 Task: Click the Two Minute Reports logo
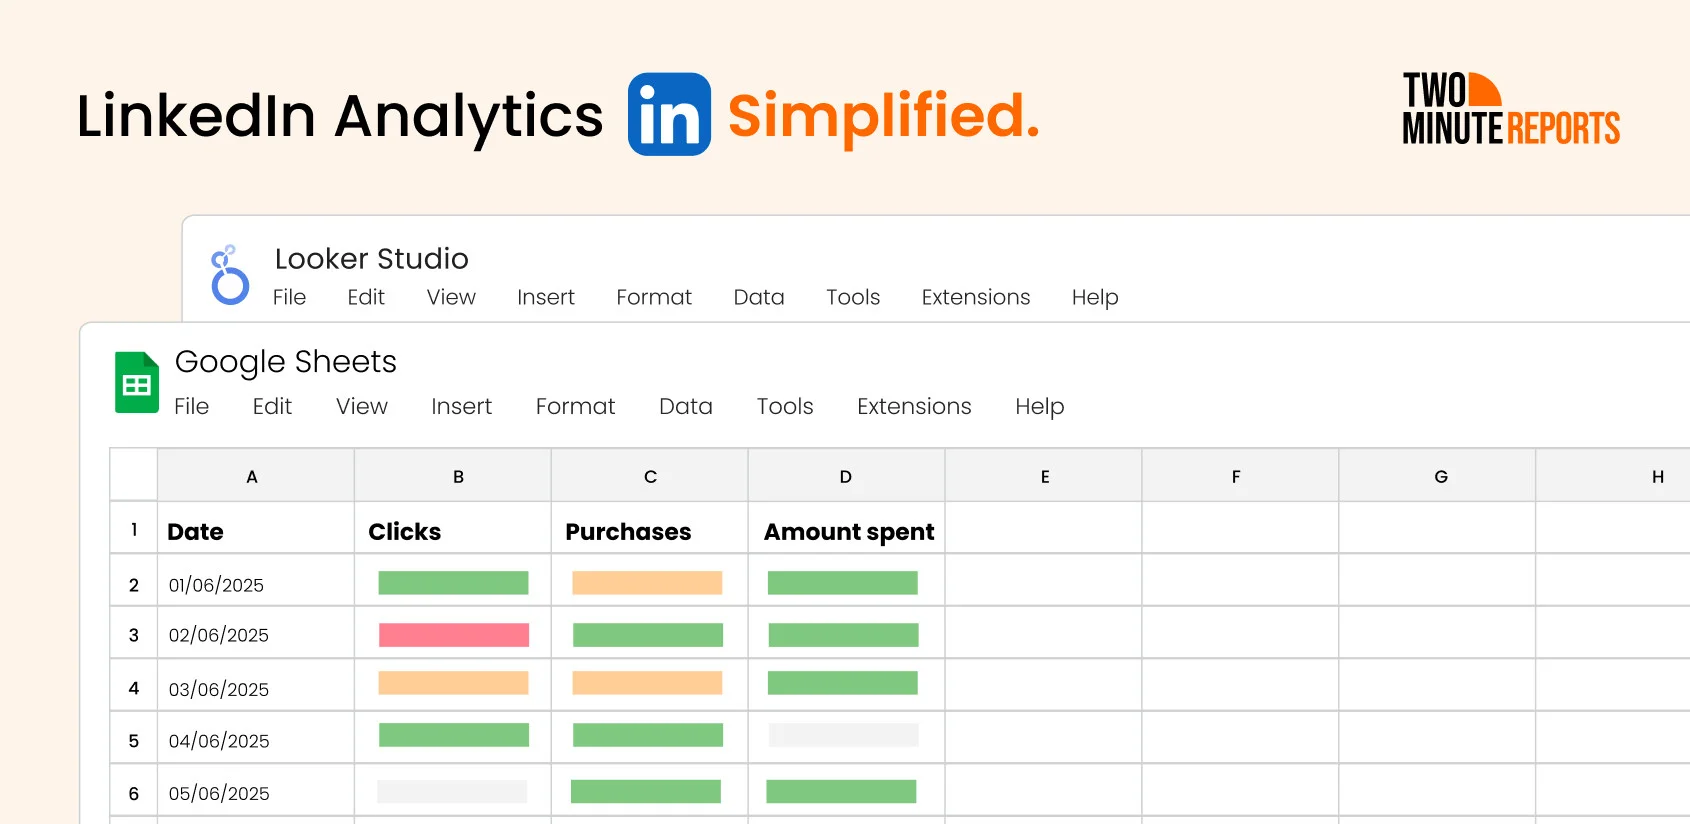pos(1511,108)
